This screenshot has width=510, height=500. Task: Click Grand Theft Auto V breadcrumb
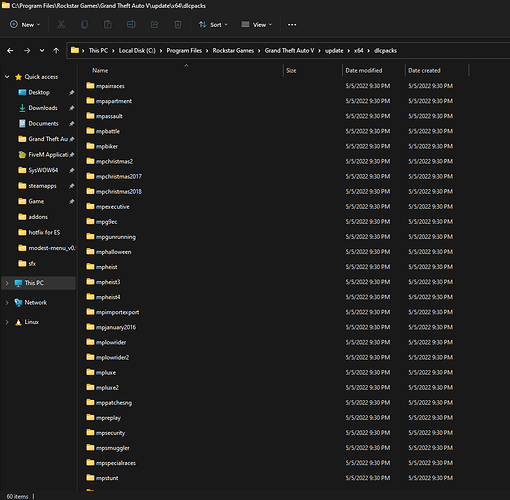[x=289, y=51]
